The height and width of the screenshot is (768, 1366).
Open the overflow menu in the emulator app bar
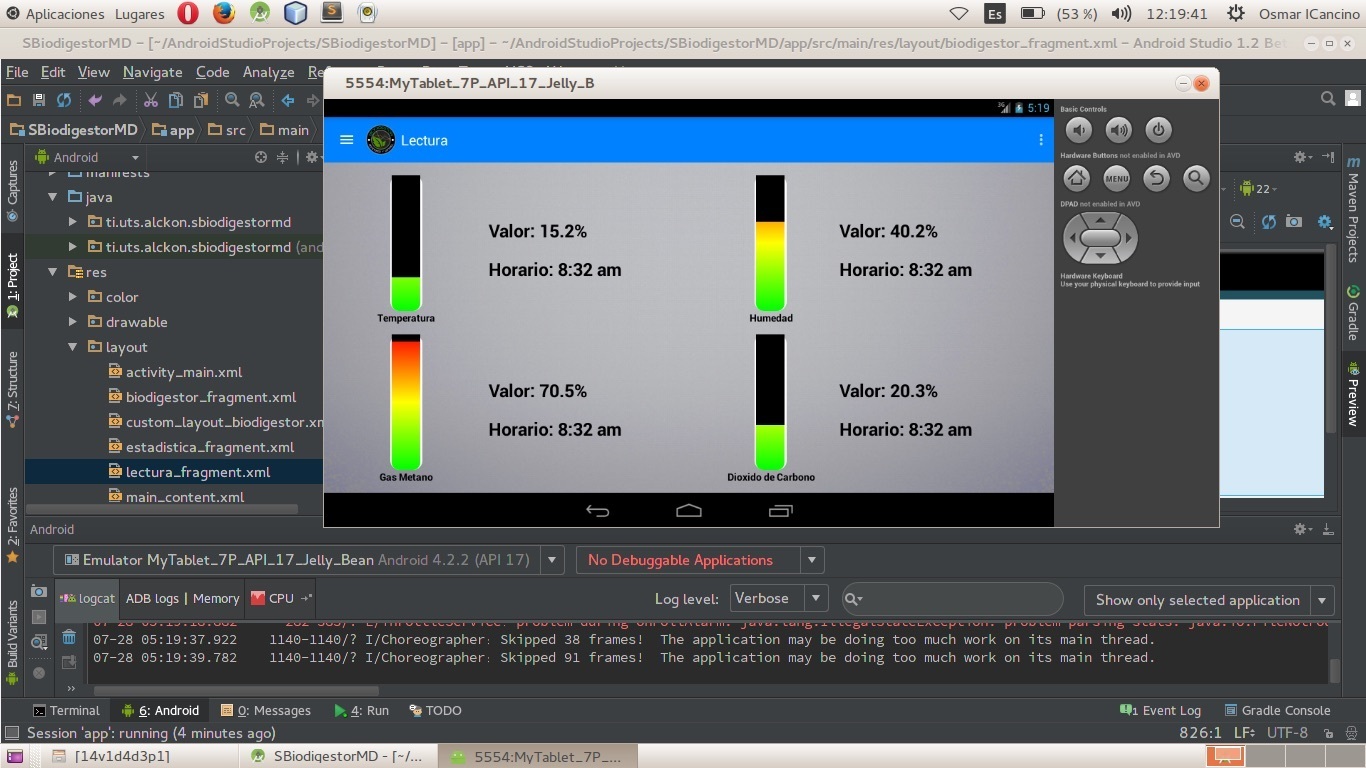pos(1041,140)
